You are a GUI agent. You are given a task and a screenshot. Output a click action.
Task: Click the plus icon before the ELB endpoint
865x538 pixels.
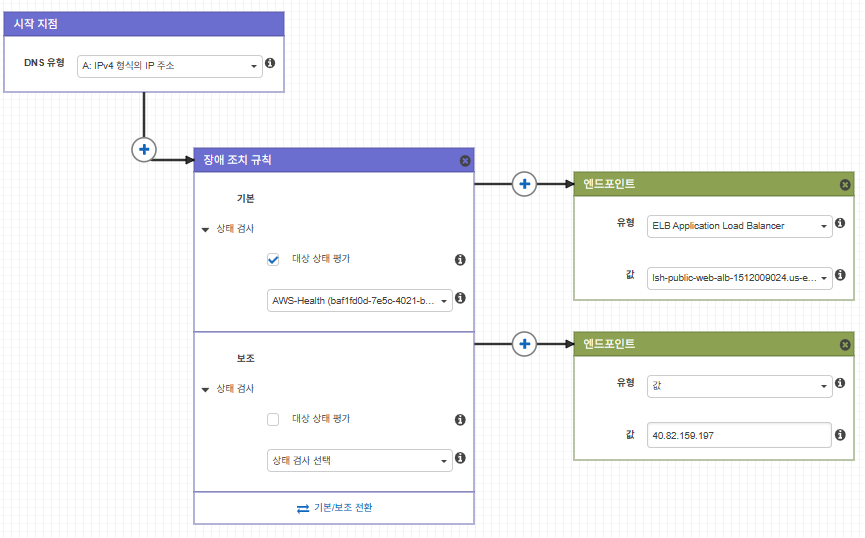[x=524, y=184]
